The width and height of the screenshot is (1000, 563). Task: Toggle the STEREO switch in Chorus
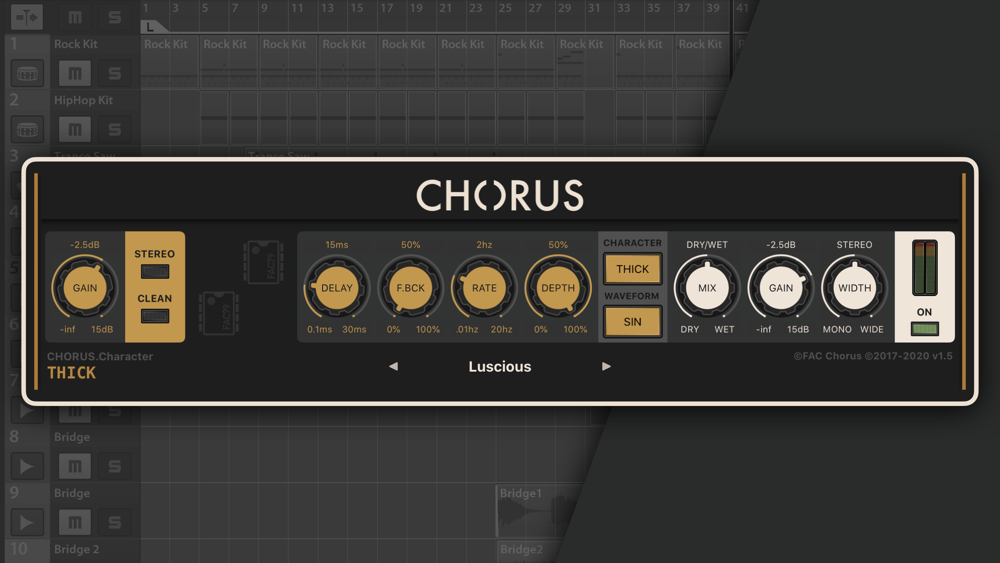[x=155, y=272]
